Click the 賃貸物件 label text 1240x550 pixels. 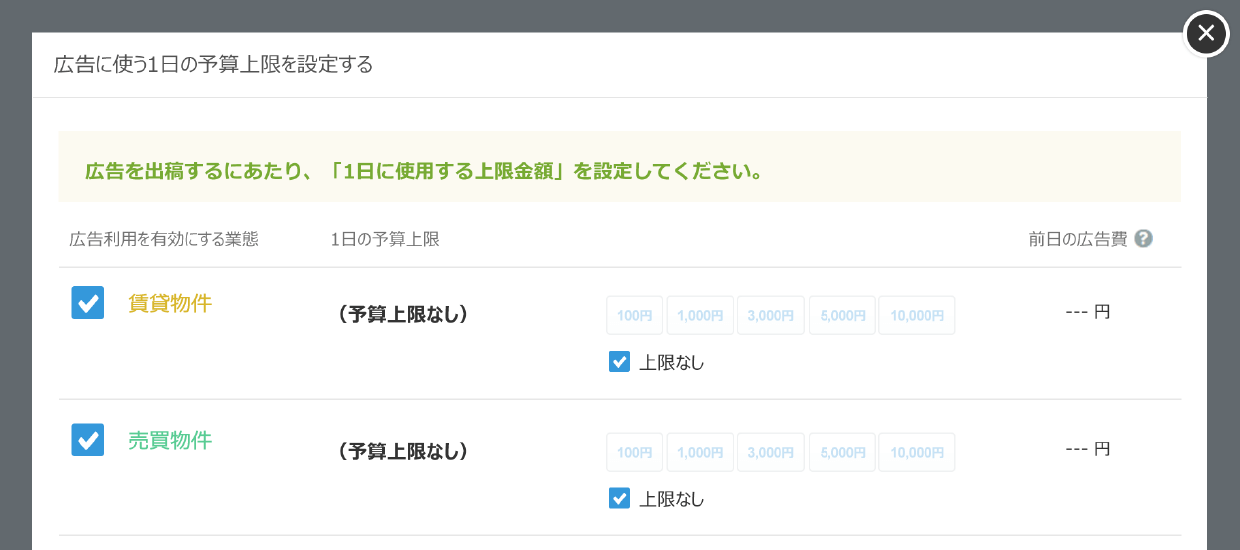point(170,303)
